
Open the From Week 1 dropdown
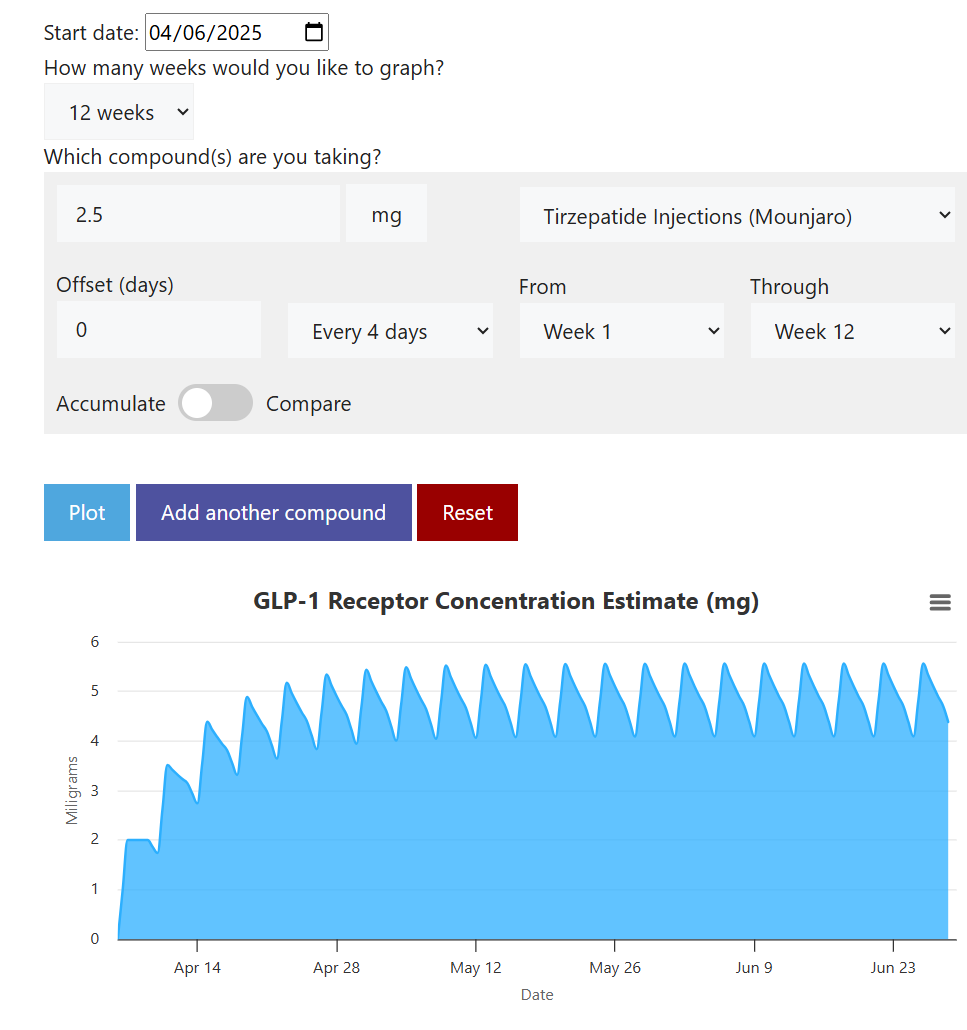pos(621,330)
